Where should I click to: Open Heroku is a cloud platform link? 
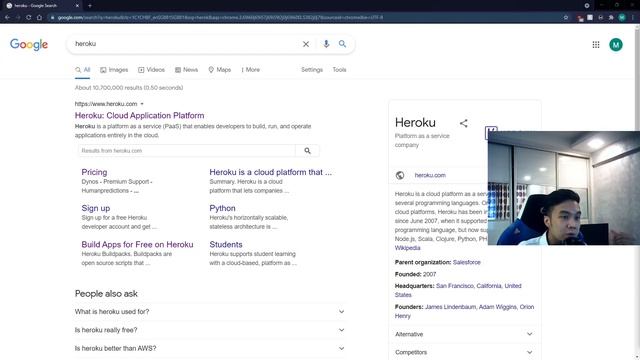tap(271, 172)
